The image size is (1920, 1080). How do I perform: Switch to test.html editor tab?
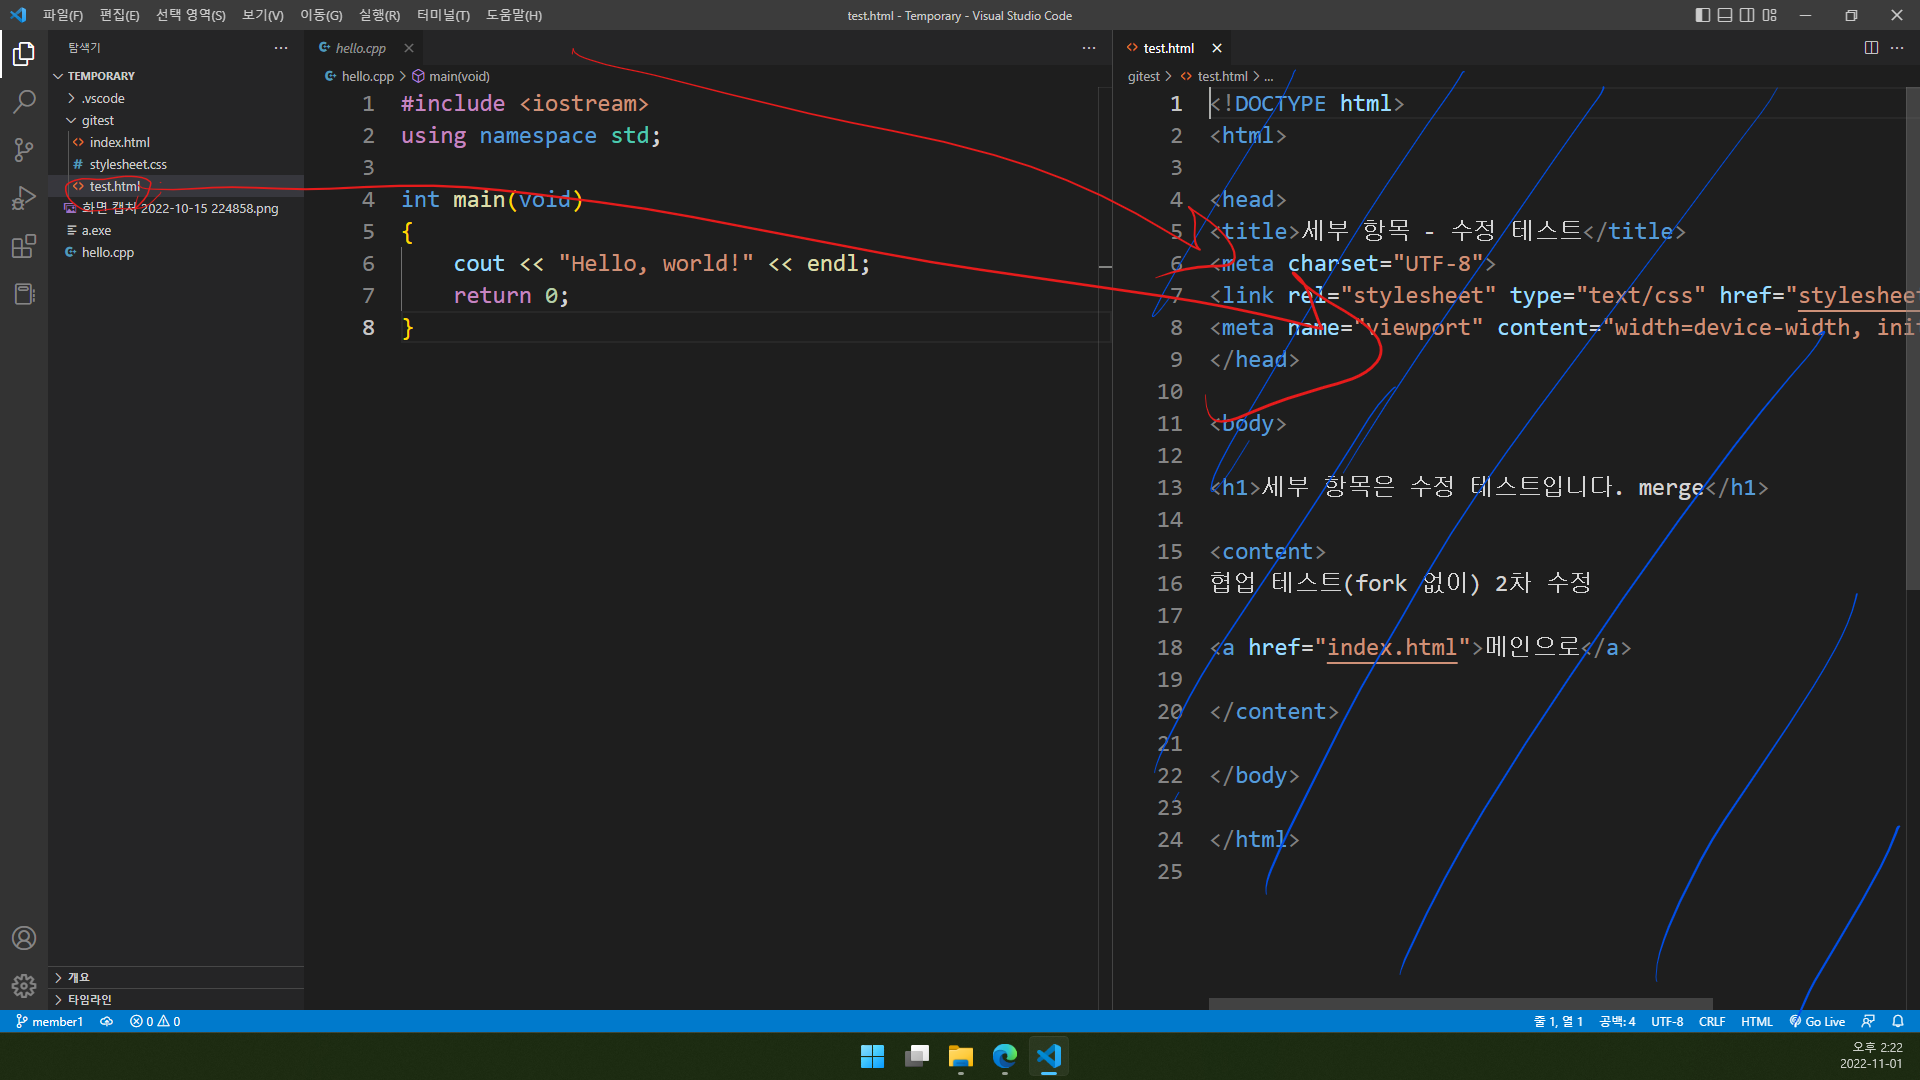tap(1174, 48)
